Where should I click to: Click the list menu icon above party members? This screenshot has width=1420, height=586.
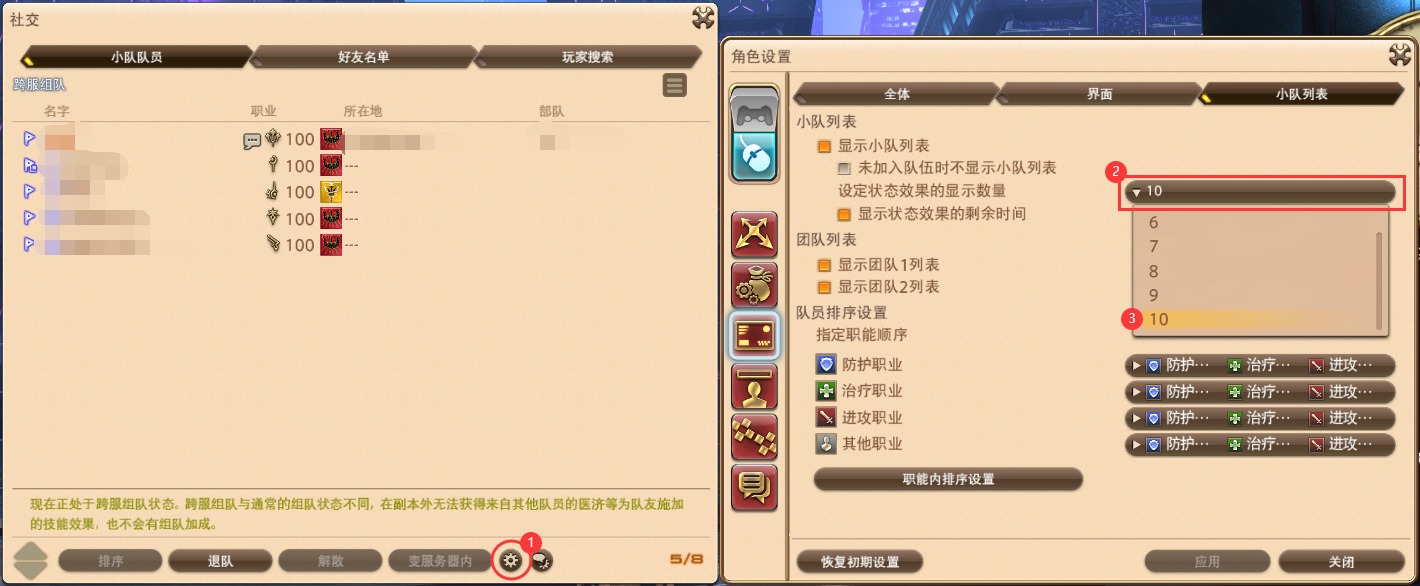[674, 86]
